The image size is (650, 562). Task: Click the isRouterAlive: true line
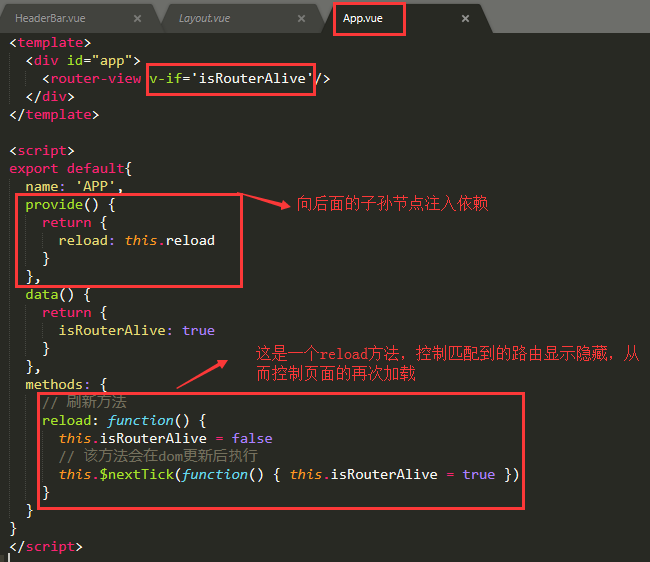tap(137, 331)
